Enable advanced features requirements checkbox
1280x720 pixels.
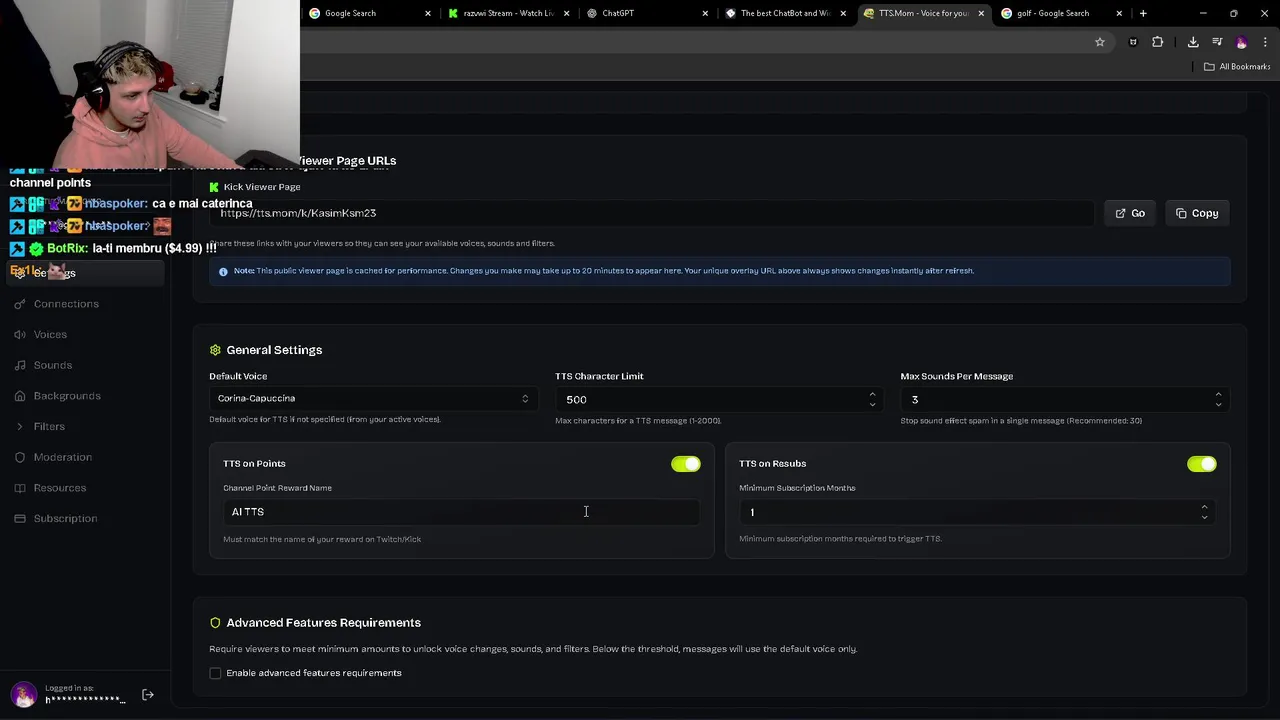[x=215, y=673]
